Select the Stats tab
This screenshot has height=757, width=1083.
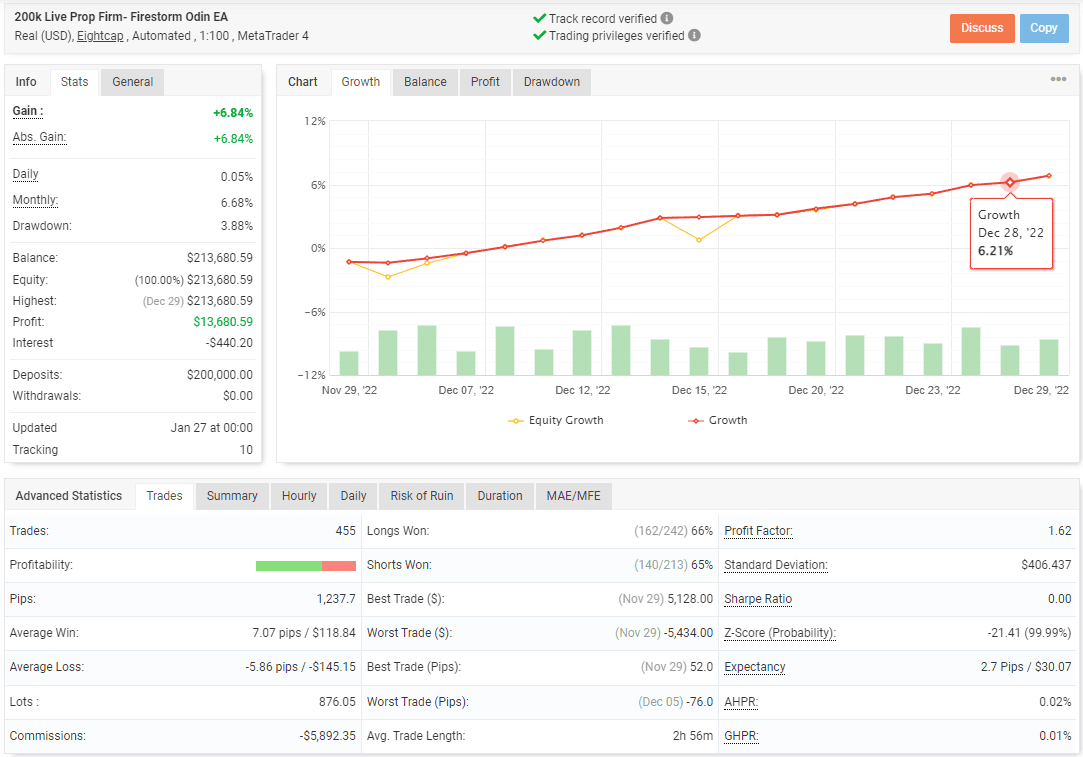point(75,82)
